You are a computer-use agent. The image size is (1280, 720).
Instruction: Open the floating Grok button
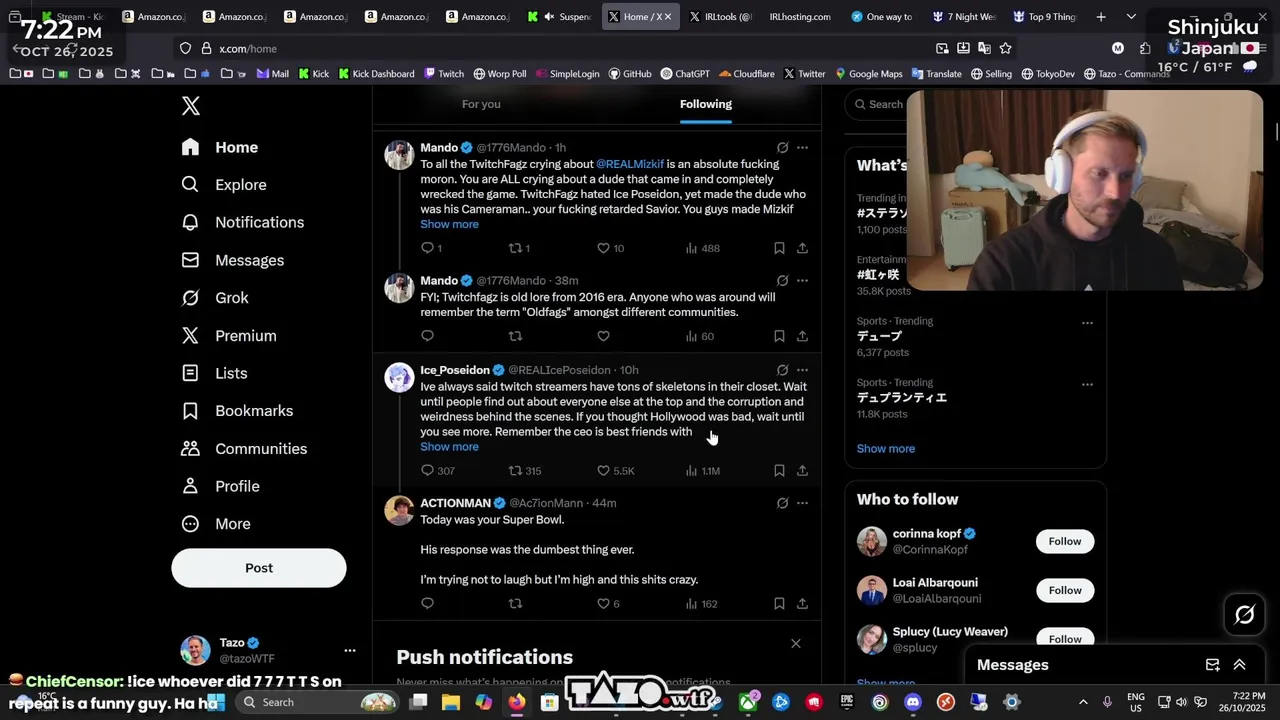point(1245,615)
